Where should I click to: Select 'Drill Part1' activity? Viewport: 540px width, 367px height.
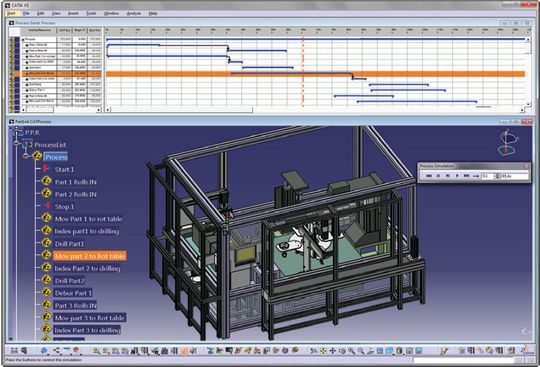point(69,244)
